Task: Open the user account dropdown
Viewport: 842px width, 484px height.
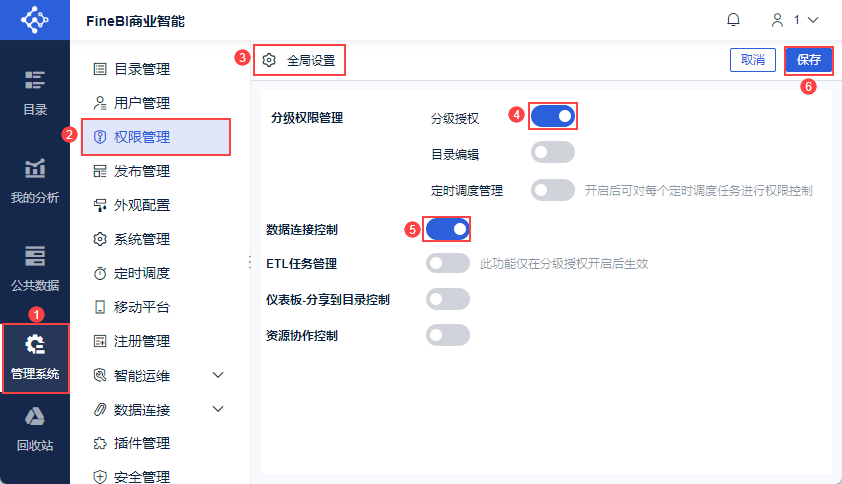Action: (x=794, y=20)
